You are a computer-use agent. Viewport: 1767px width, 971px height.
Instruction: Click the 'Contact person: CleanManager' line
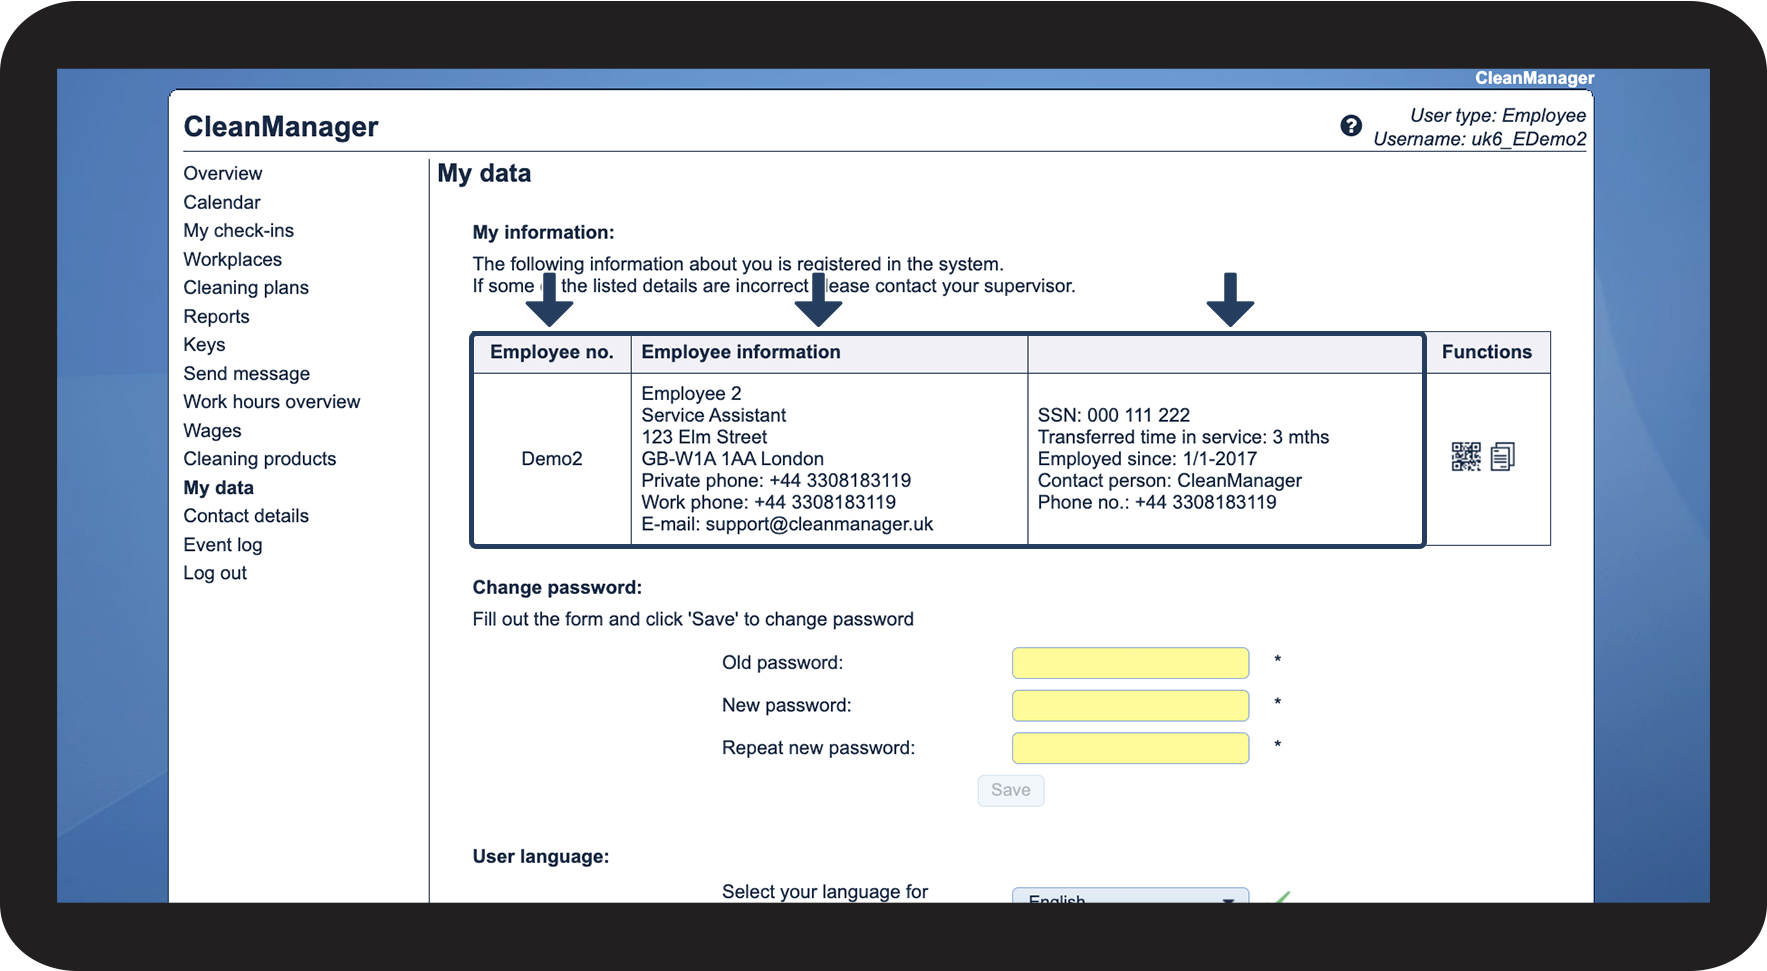[x=1170, y=481]
